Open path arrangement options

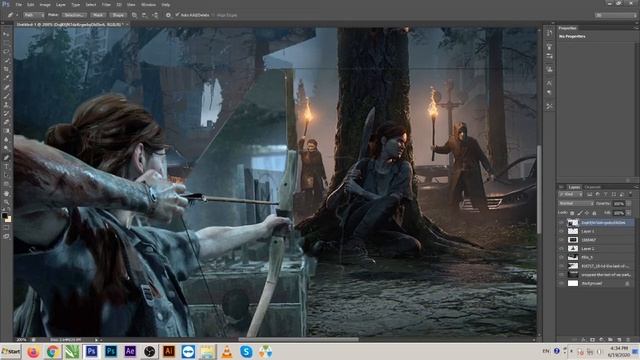coord(155,15)
